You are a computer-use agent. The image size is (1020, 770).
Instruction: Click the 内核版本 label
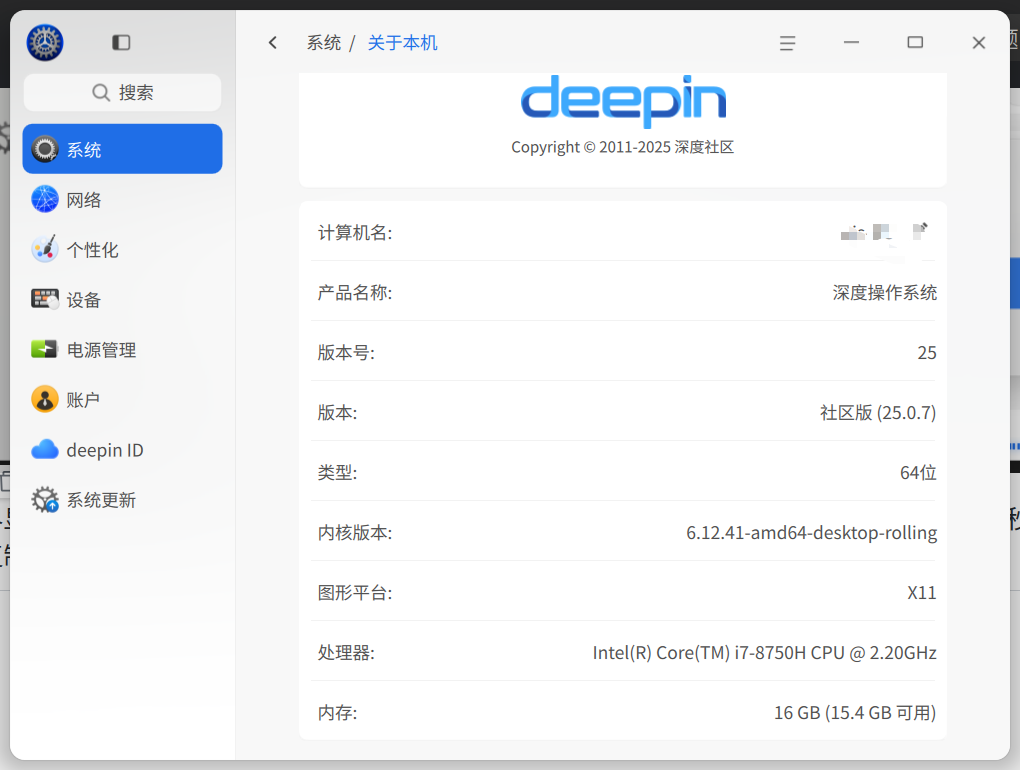355,533
